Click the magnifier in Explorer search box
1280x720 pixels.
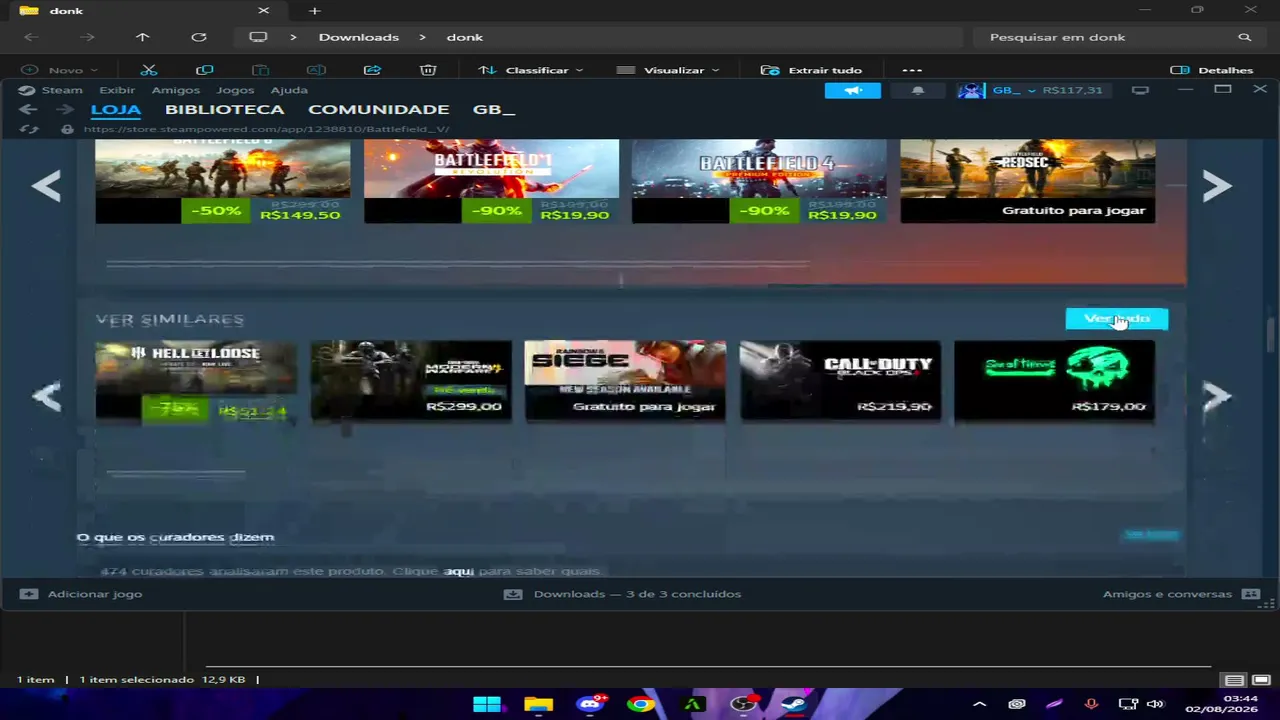click(1245, 37)
